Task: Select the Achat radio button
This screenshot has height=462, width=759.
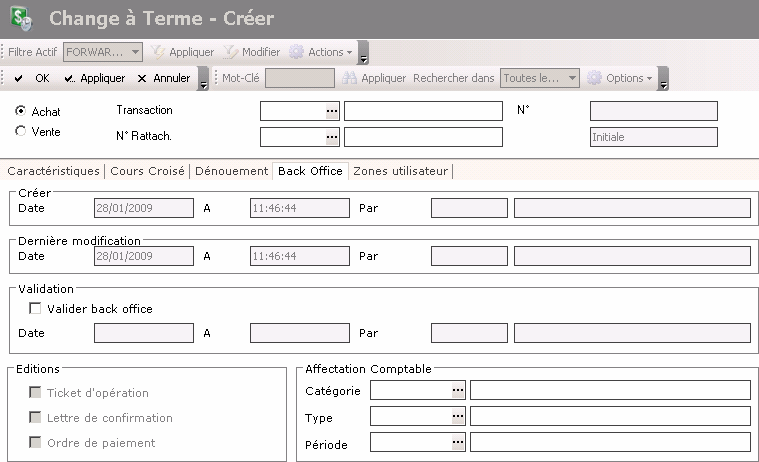Action: (21, 112)
